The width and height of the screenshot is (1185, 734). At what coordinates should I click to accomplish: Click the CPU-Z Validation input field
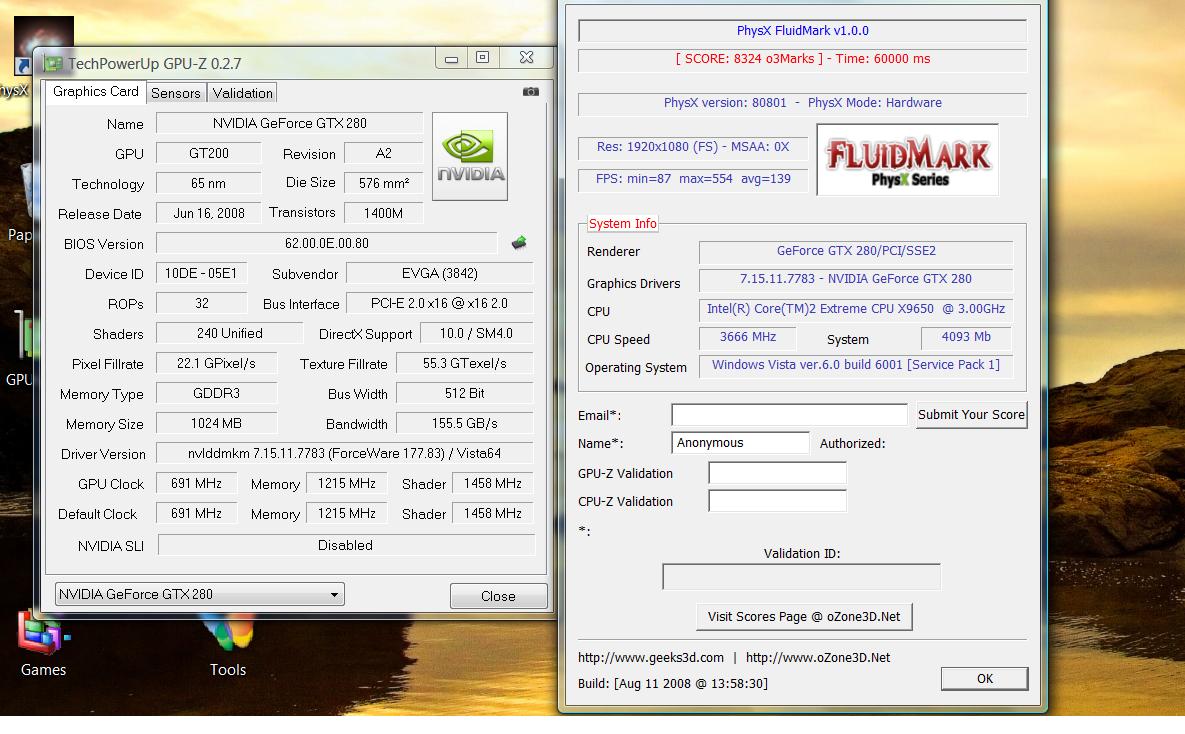coord(777,500)
